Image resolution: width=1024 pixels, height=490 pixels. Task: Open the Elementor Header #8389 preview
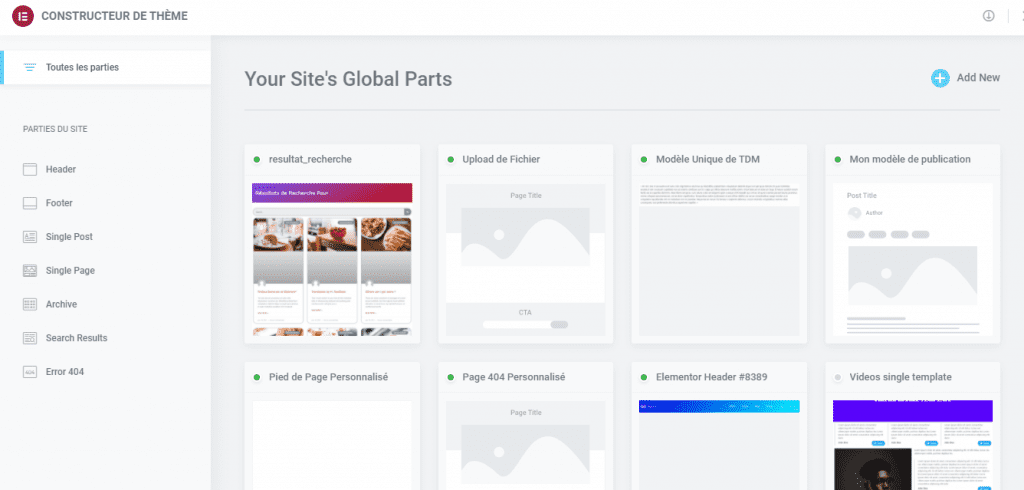point(719,445)
